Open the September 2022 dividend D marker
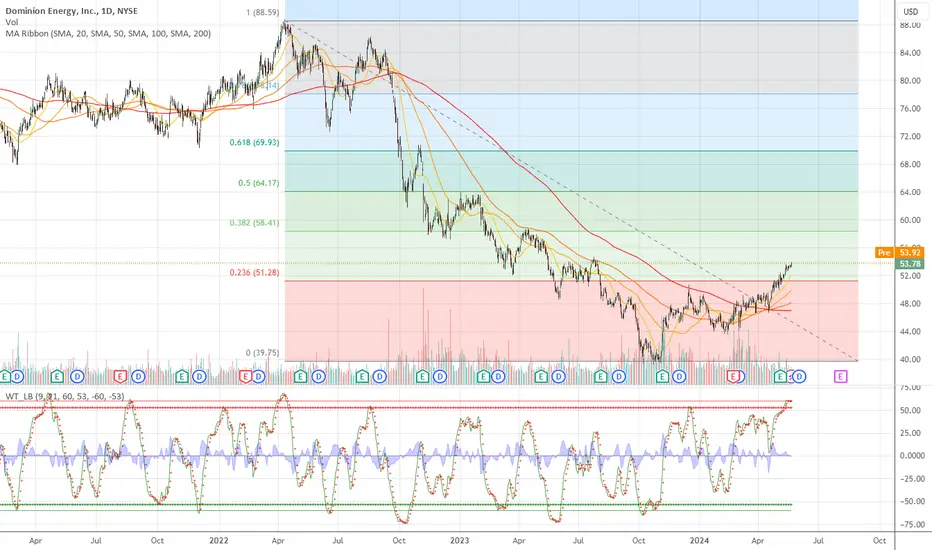 click(x=379, y=376)
